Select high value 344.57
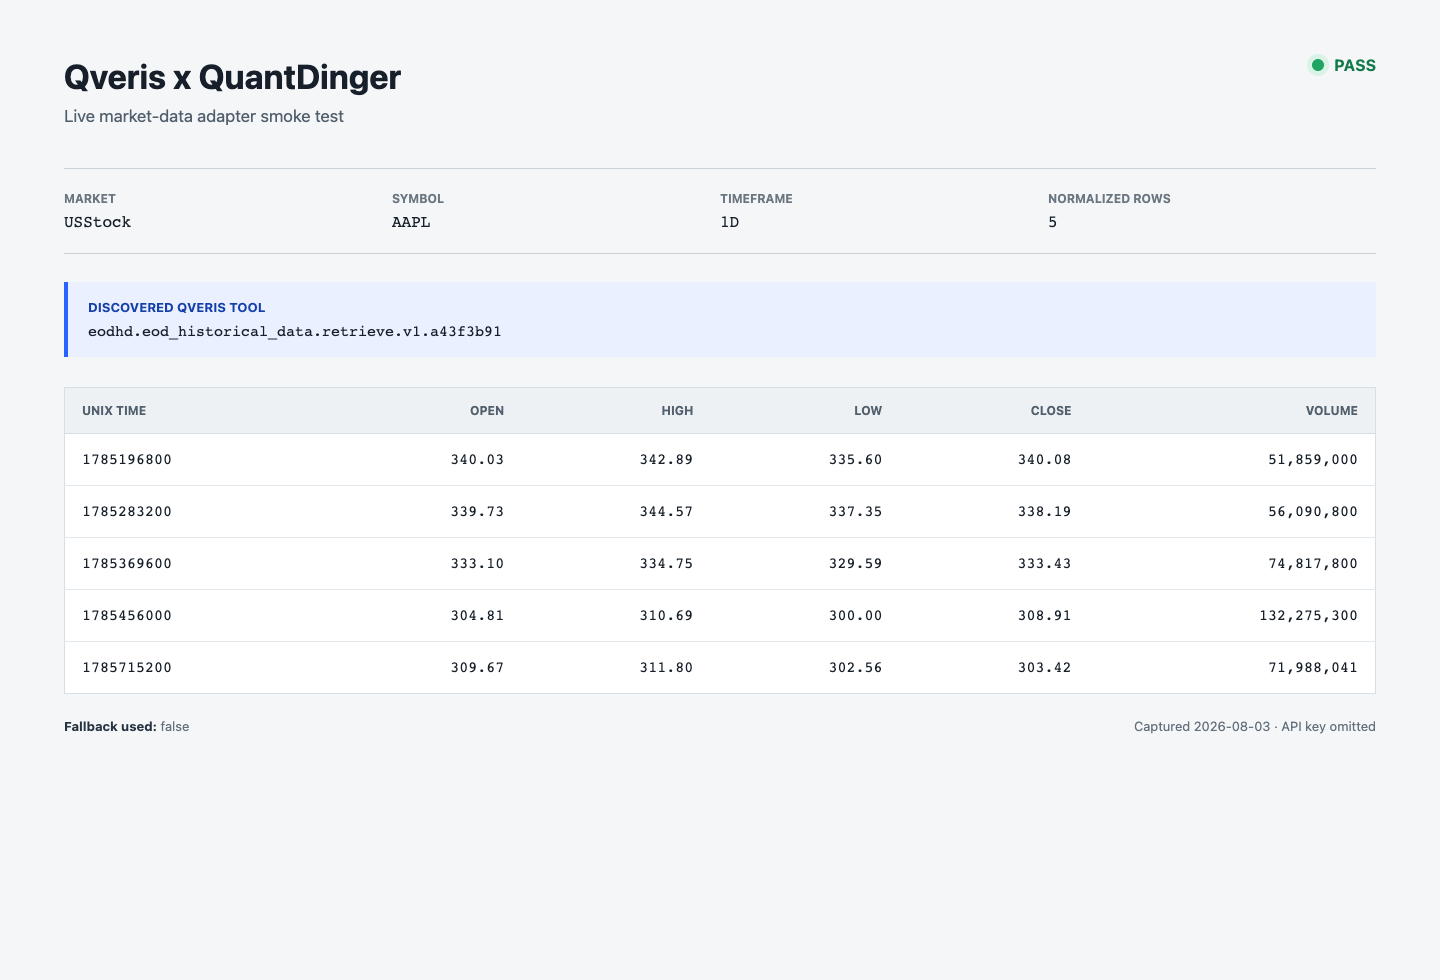Viewport: 1440px width, 980px height. [666, 512]
